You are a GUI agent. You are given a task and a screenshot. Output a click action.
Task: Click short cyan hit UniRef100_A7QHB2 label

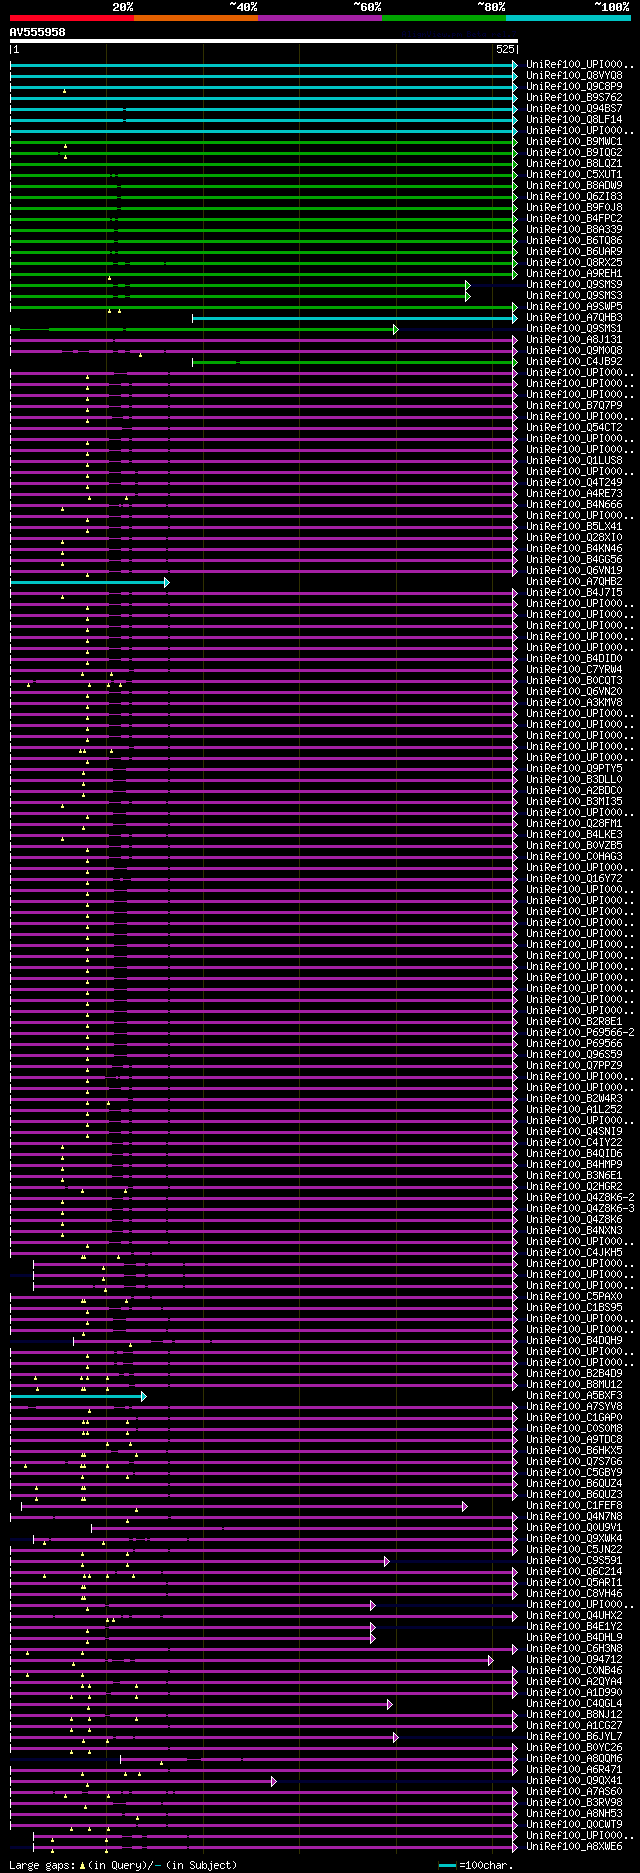(574, 581)
